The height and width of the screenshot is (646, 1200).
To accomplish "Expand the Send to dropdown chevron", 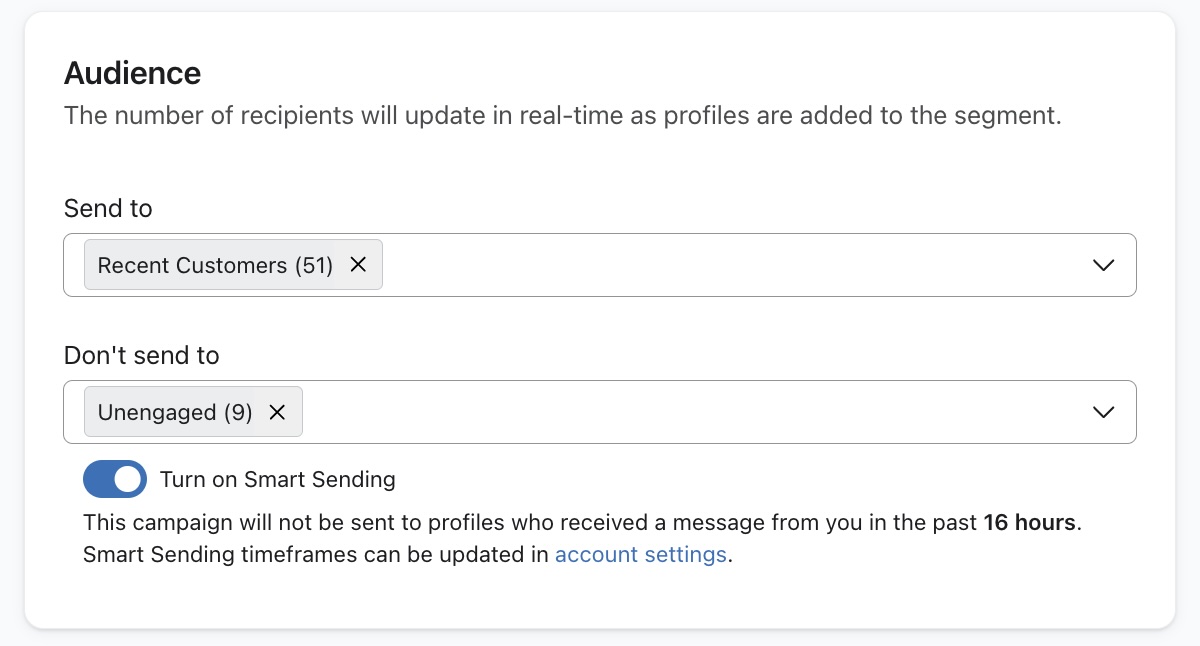I will tap(1103, 265).
